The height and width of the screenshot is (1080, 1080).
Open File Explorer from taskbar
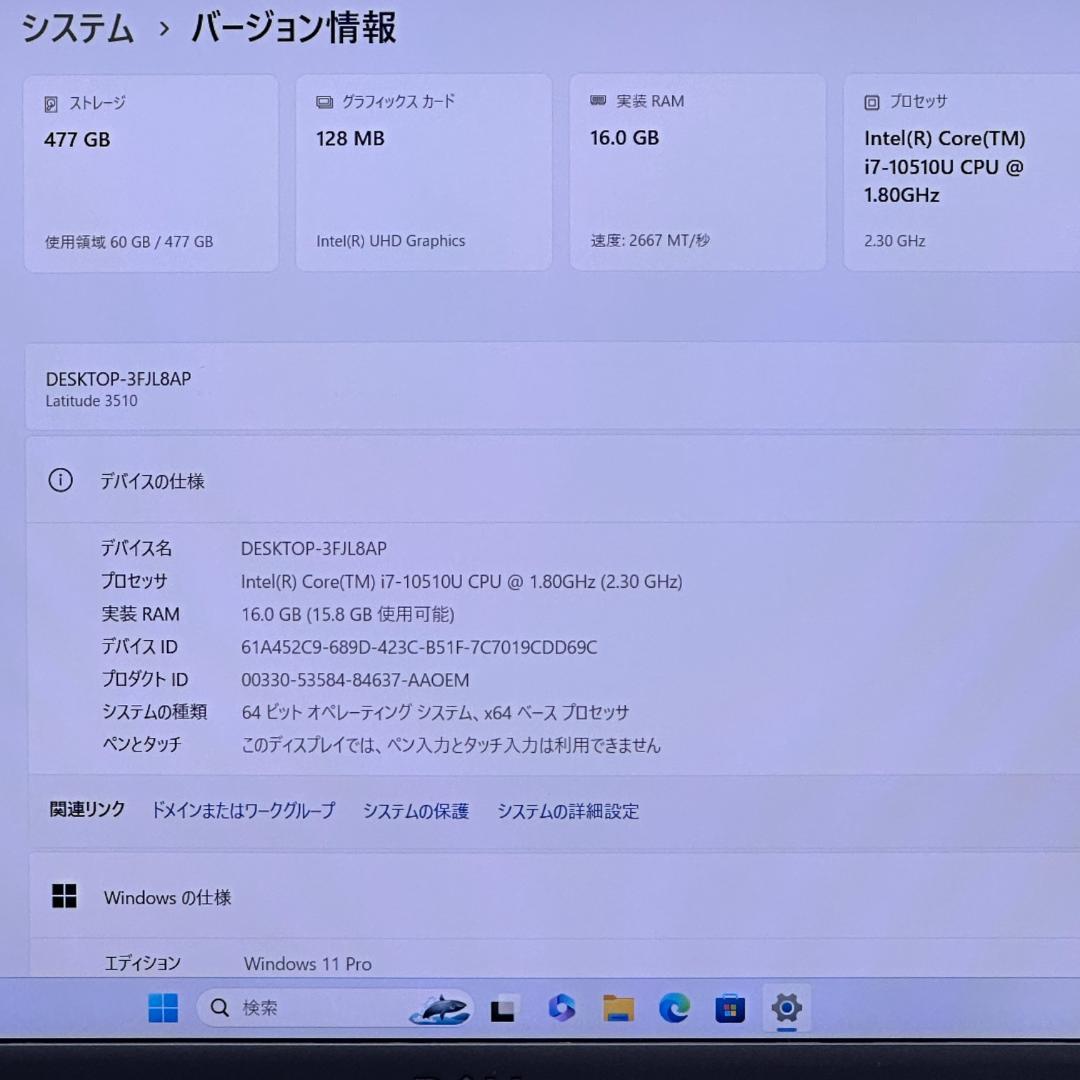tap(618, 1008)
